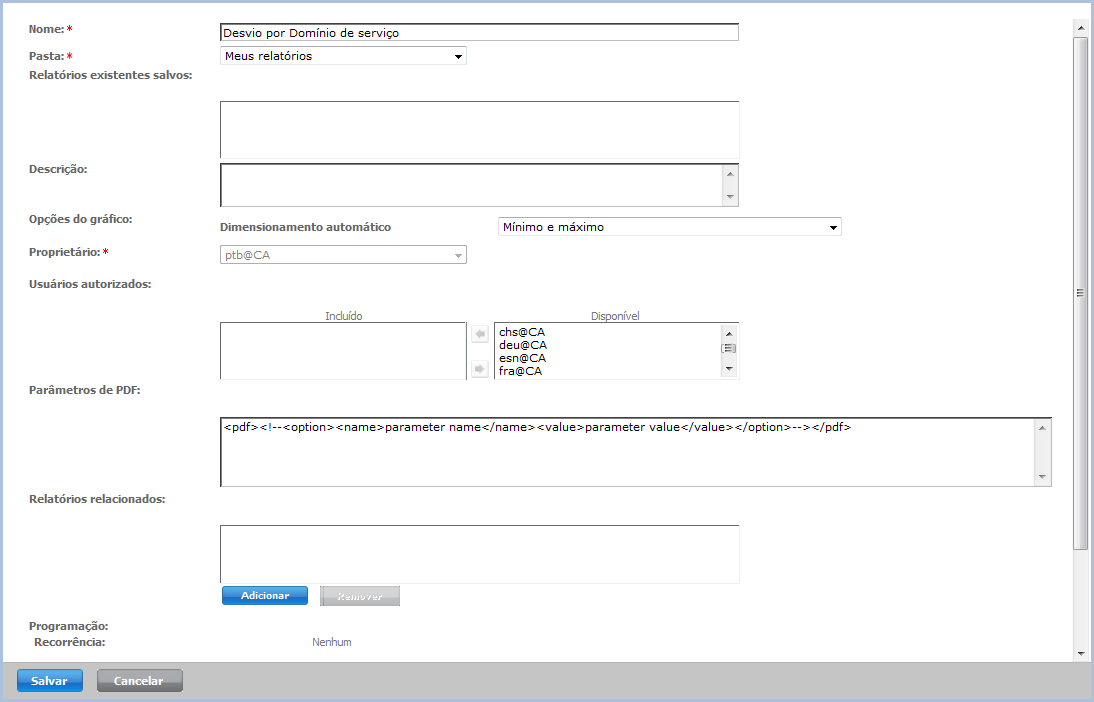This screenshot has height=702, width=1094.
Task: Click the Descrição scroll down arrow
Action: 730,197
